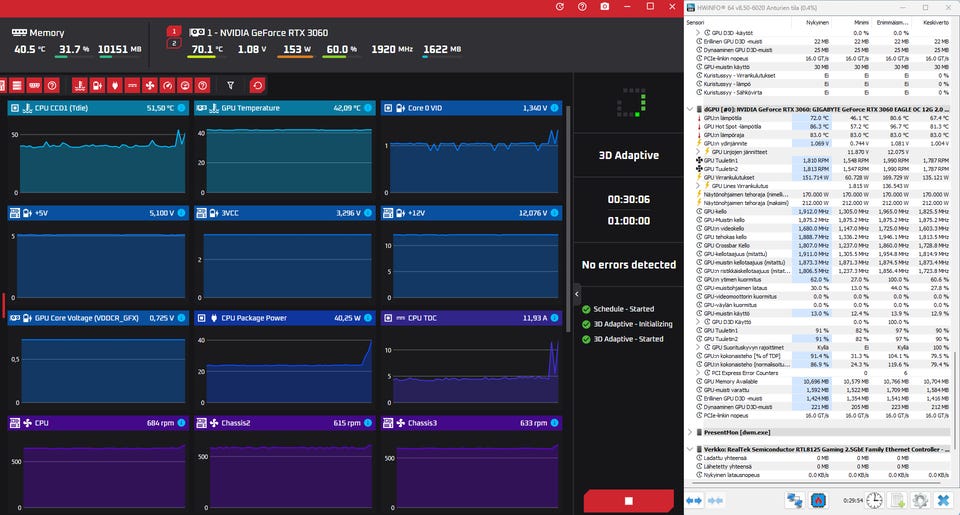This screenshot has height=515, width=960.
Task: Toggle the graph icon left of Chassis3 header
Action: tap(388, 423)
